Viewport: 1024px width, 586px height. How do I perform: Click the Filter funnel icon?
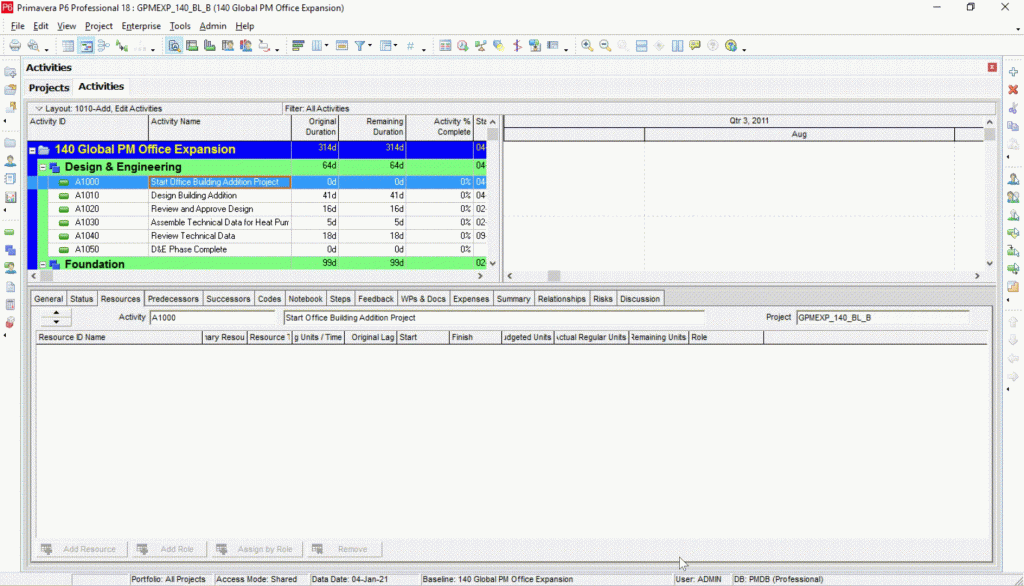(359, 46)
